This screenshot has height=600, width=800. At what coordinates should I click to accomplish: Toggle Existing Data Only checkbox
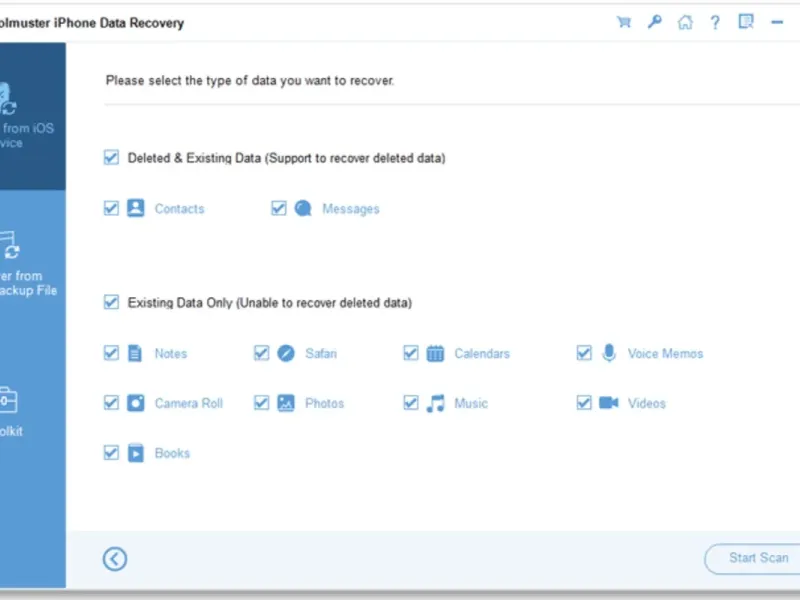111,302
